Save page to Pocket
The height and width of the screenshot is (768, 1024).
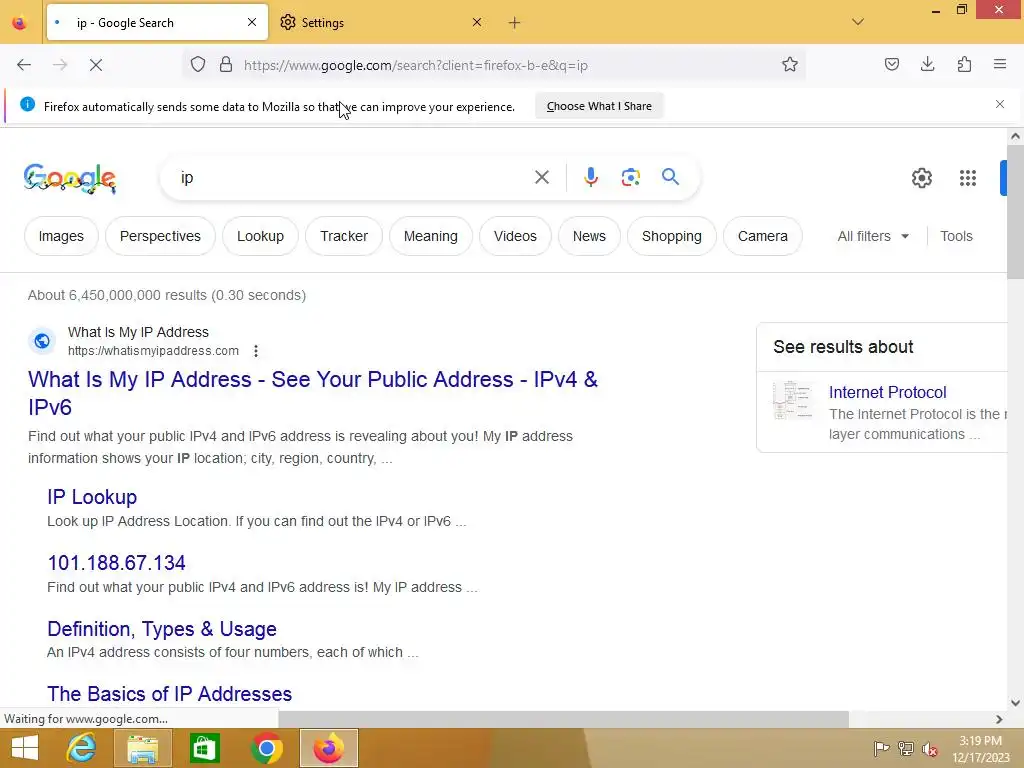pos(891,64)
